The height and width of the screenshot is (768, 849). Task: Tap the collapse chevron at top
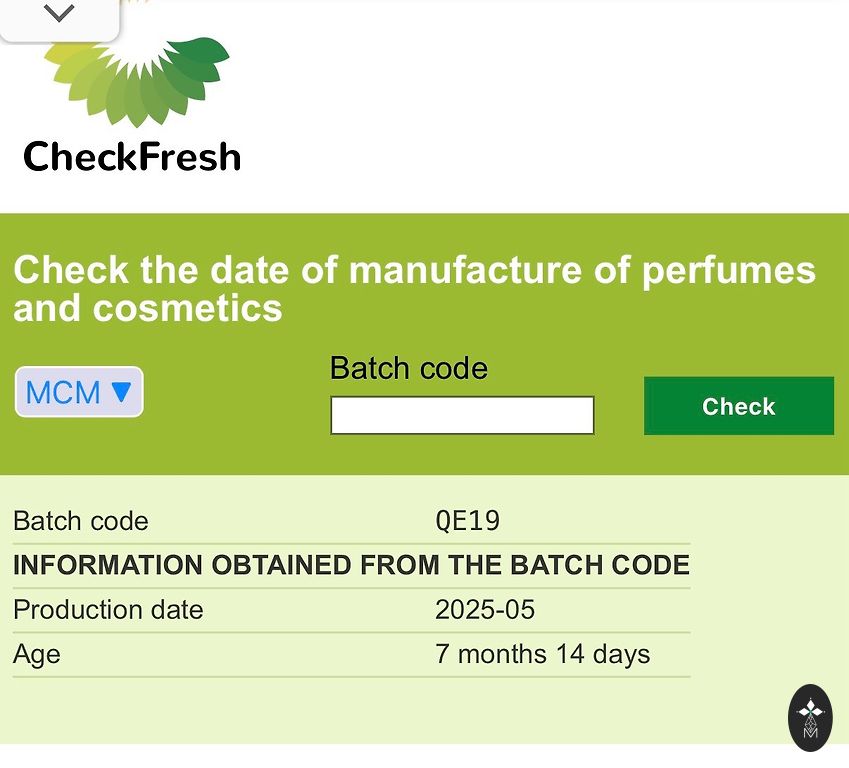pos(59,14)
